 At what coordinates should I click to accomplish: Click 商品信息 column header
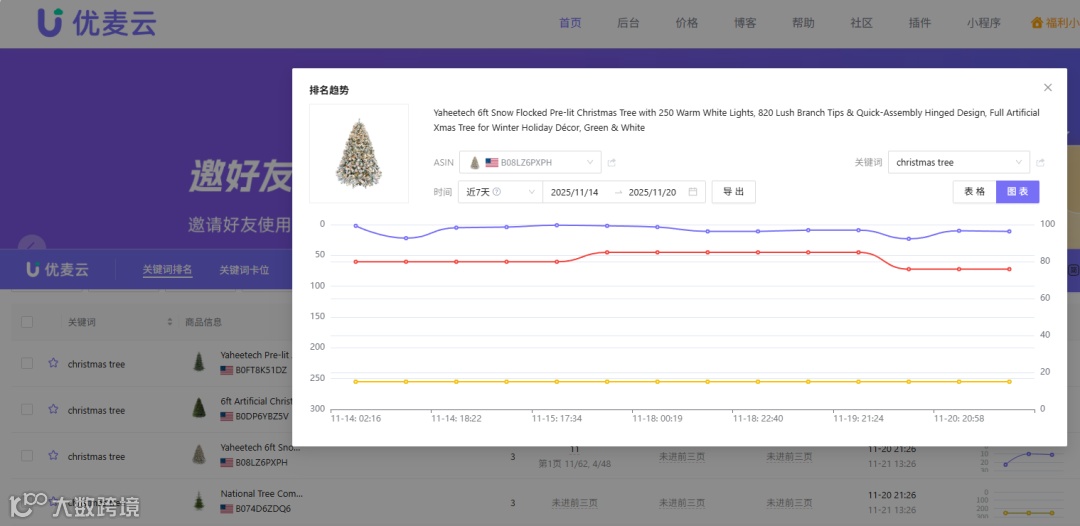203,322
